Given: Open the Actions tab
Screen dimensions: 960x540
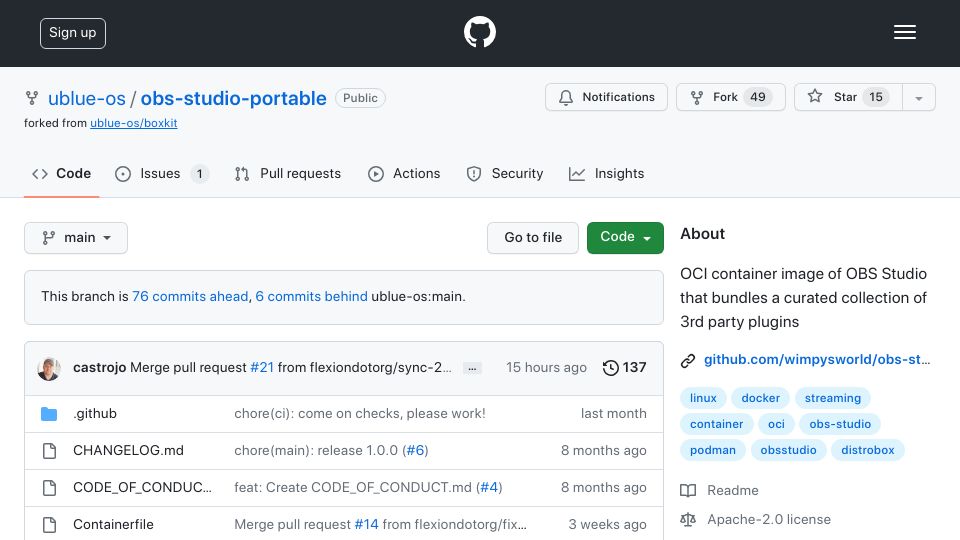Looking at the screenshot, I should click(x=404, y=174).
